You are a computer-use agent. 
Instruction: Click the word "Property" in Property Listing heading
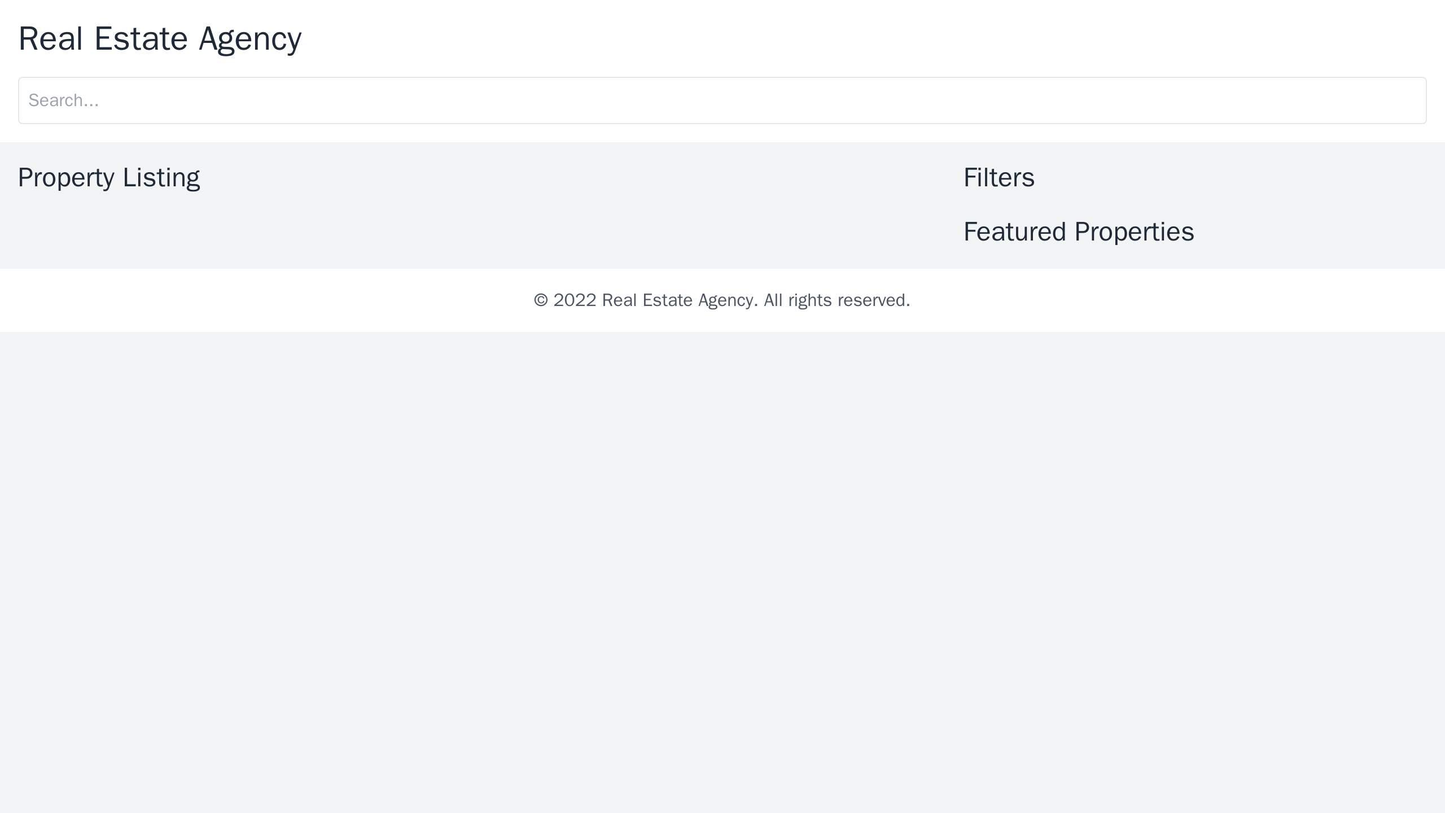click(x=66, y=178)
